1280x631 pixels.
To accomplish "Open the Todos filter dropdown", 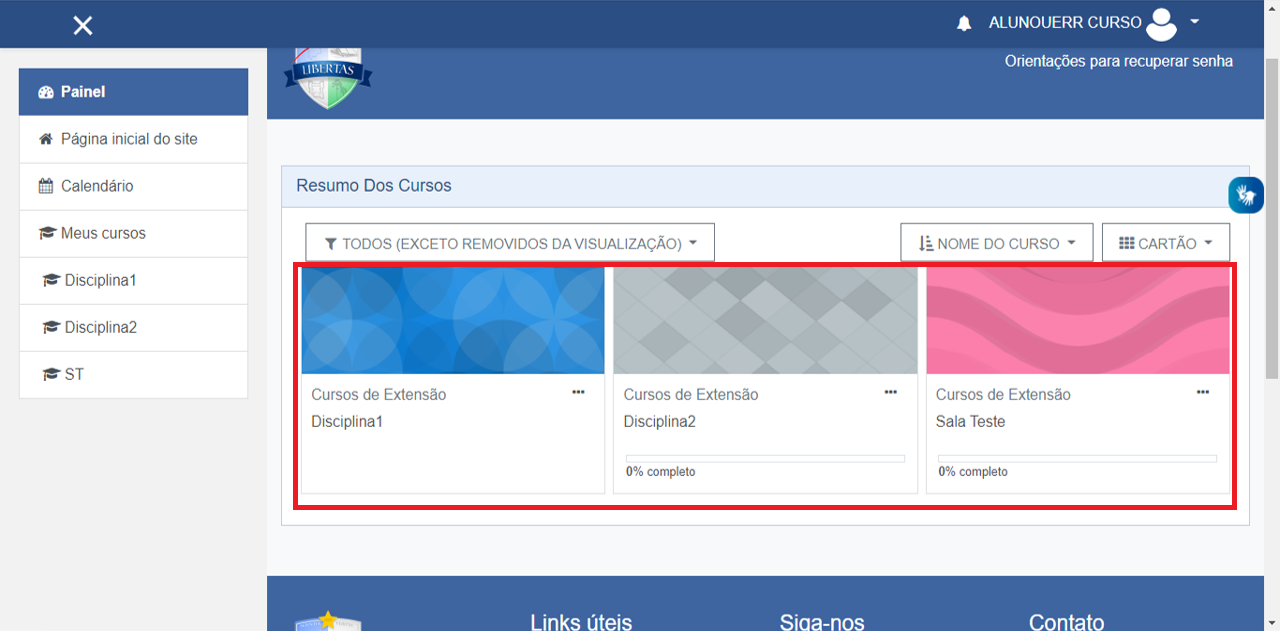I will coord(510,243).
